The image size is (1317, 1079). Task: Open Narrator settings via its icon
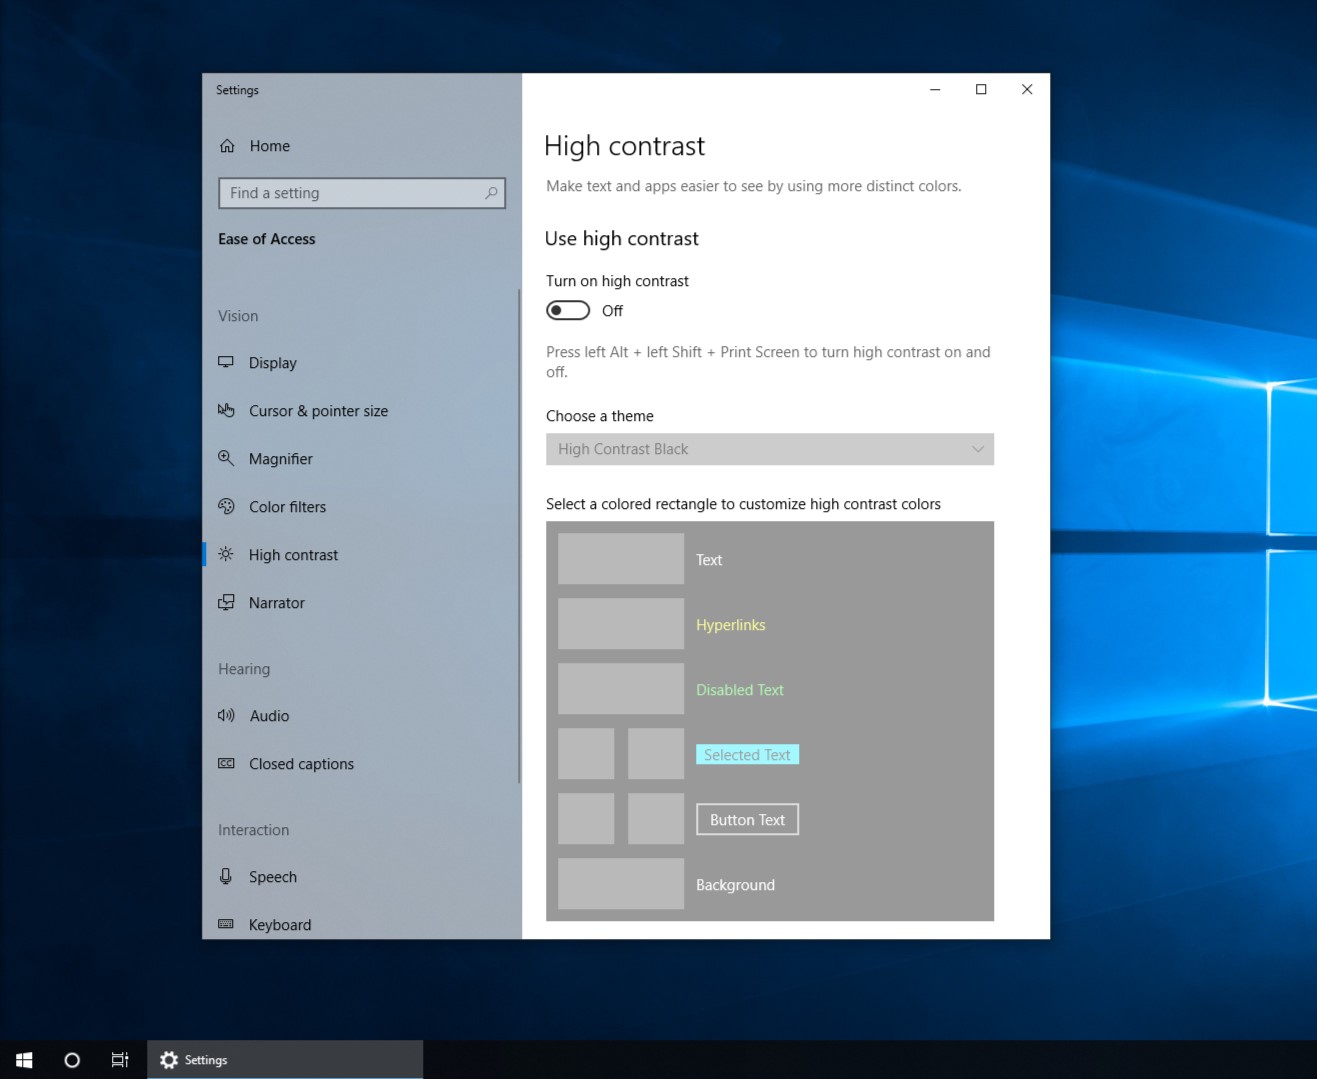click(226, 603)
